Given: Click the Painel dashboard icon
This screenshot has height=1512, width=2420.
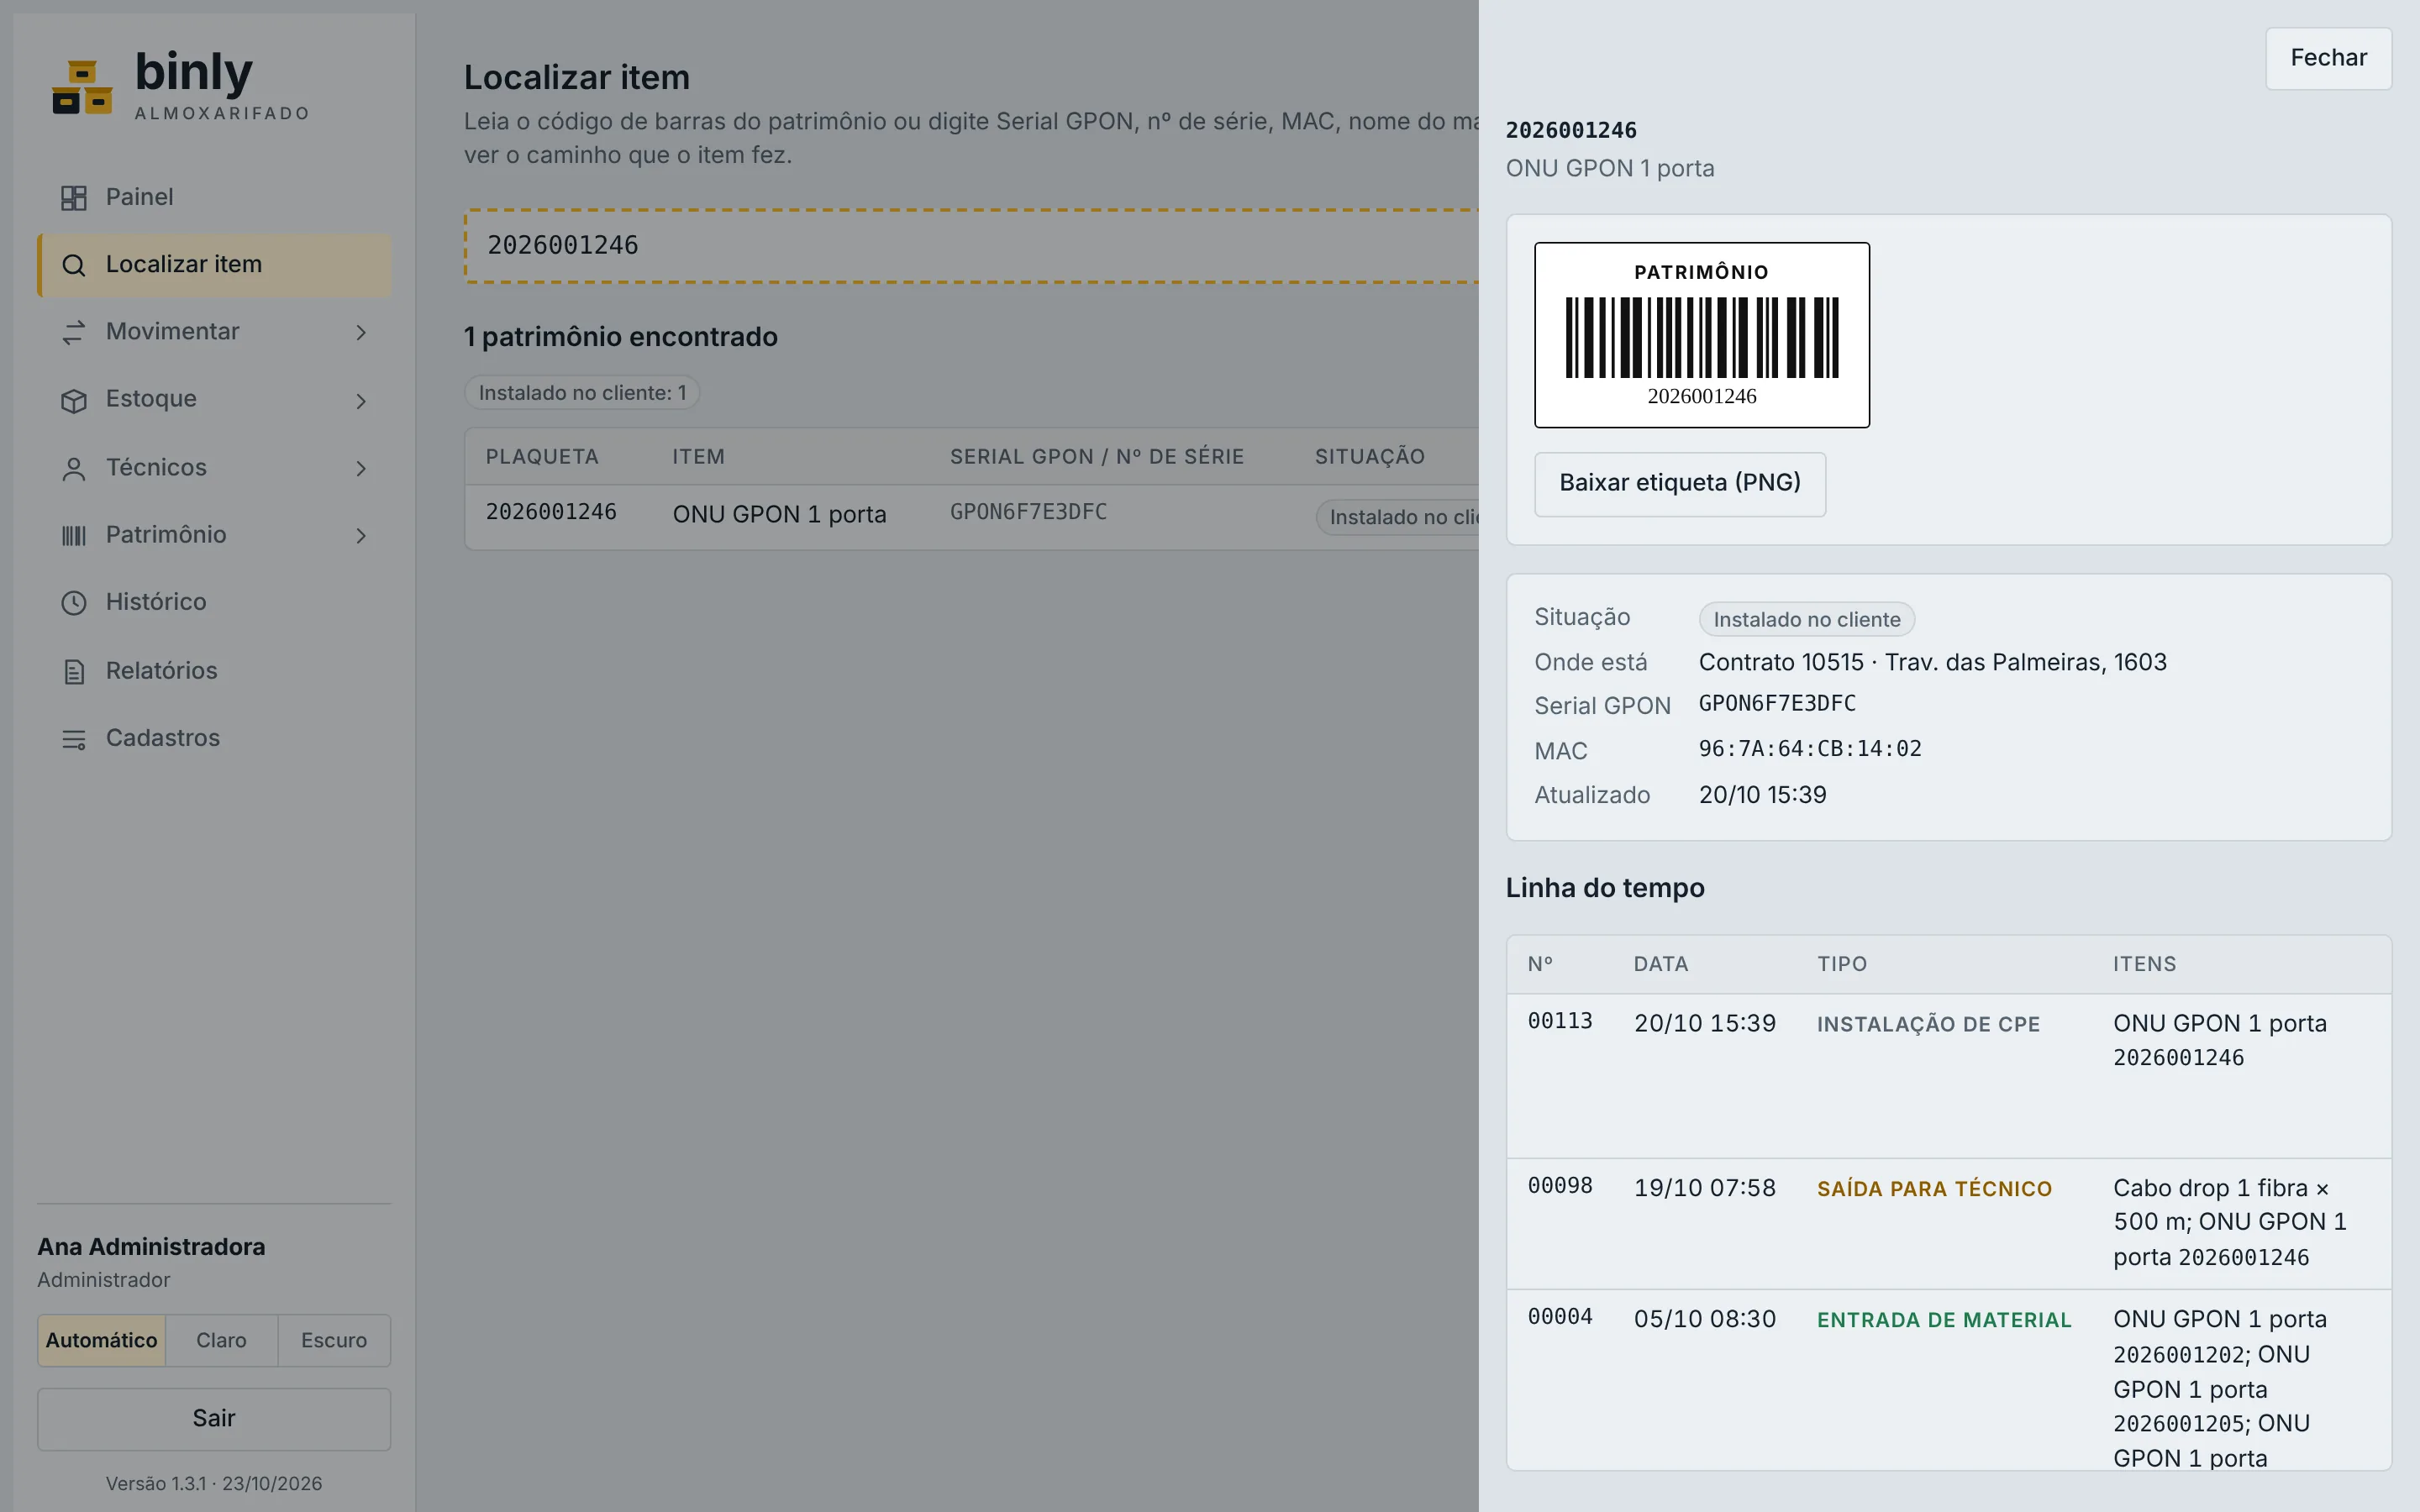Looking at the screenshot, I should (74, 198).
